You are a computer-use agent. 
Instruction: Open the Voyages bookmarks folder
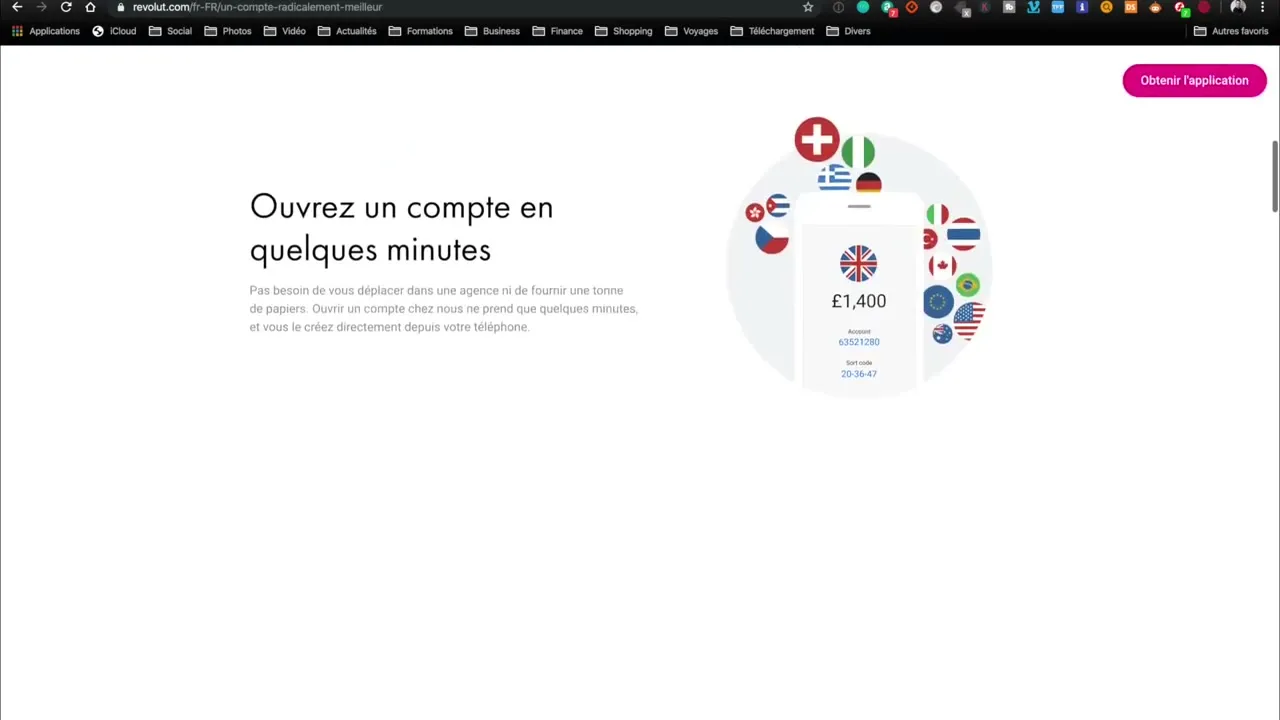(x=691, y=31)
